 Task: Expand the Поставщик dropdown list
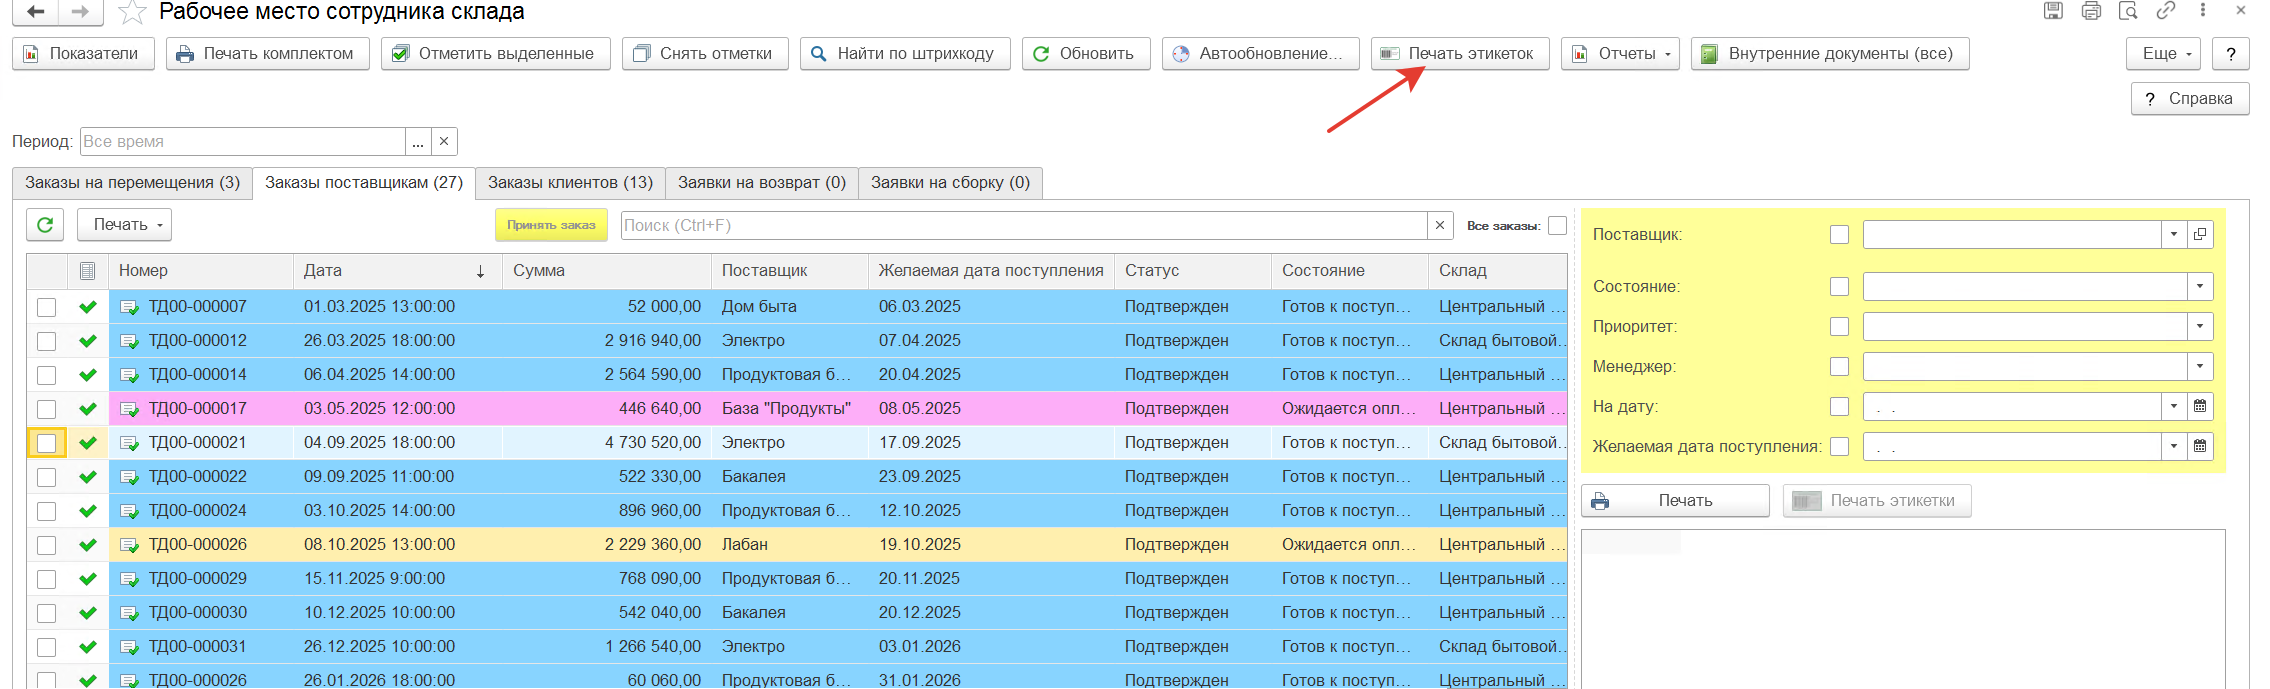click(2174, 234)
